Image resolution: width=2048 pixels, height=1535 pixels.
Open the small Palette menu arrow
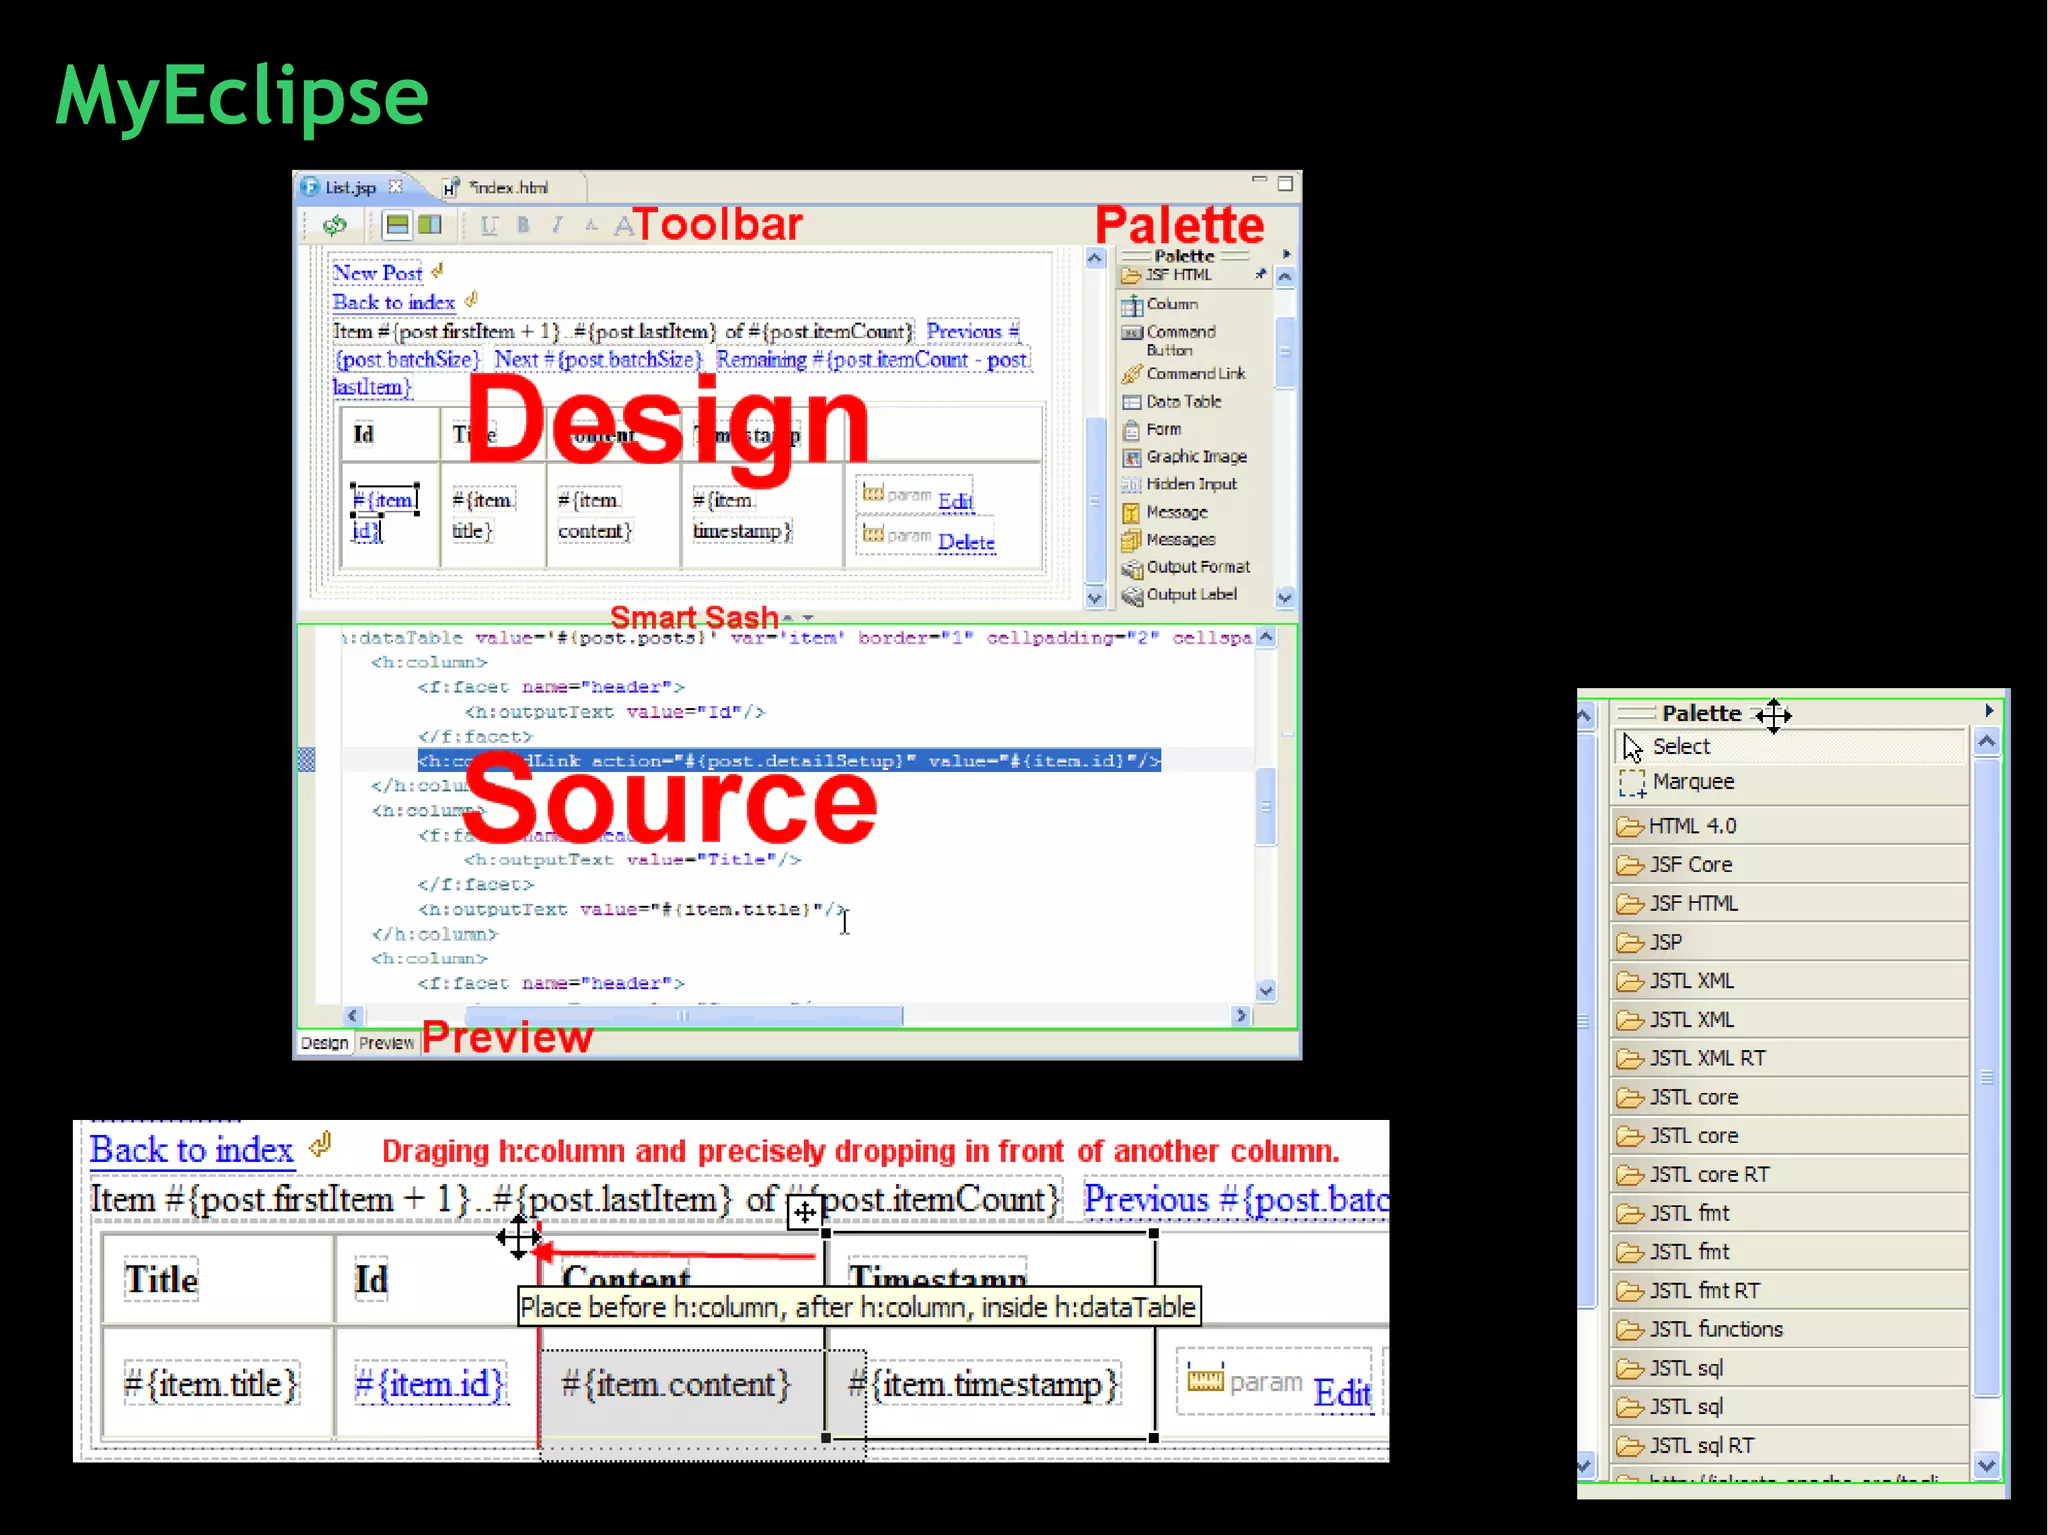(x=1287, y=255)
